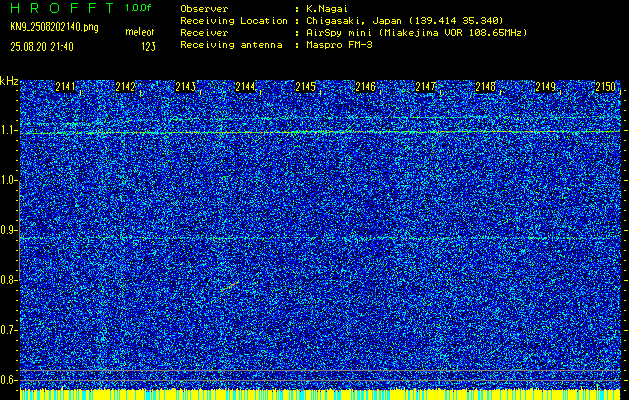Click the 1.0 frequency axis label
The width and height of the screenshot is (629, 400).
[8, 181]
